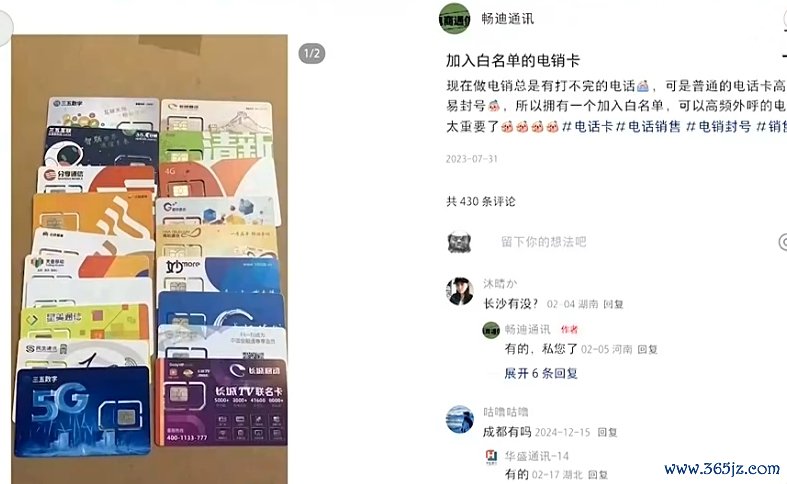Open the SIM cards photo
The image size is (787, 484).
(x=150, y=259)
